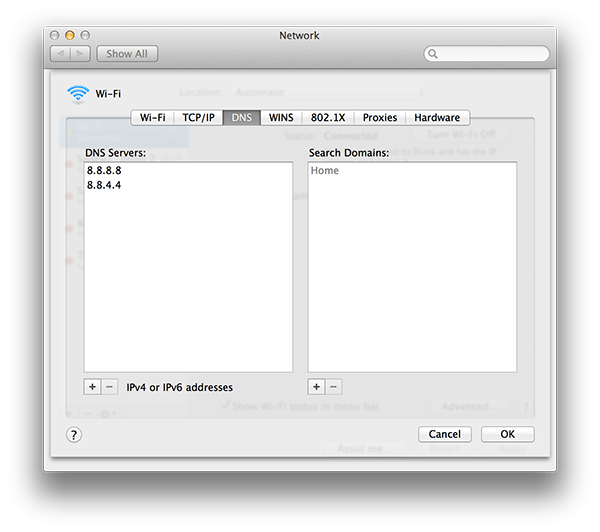The image size is (600, 532).
Task: Go forward with the right arrow button
Action: [x=80, y=54]
